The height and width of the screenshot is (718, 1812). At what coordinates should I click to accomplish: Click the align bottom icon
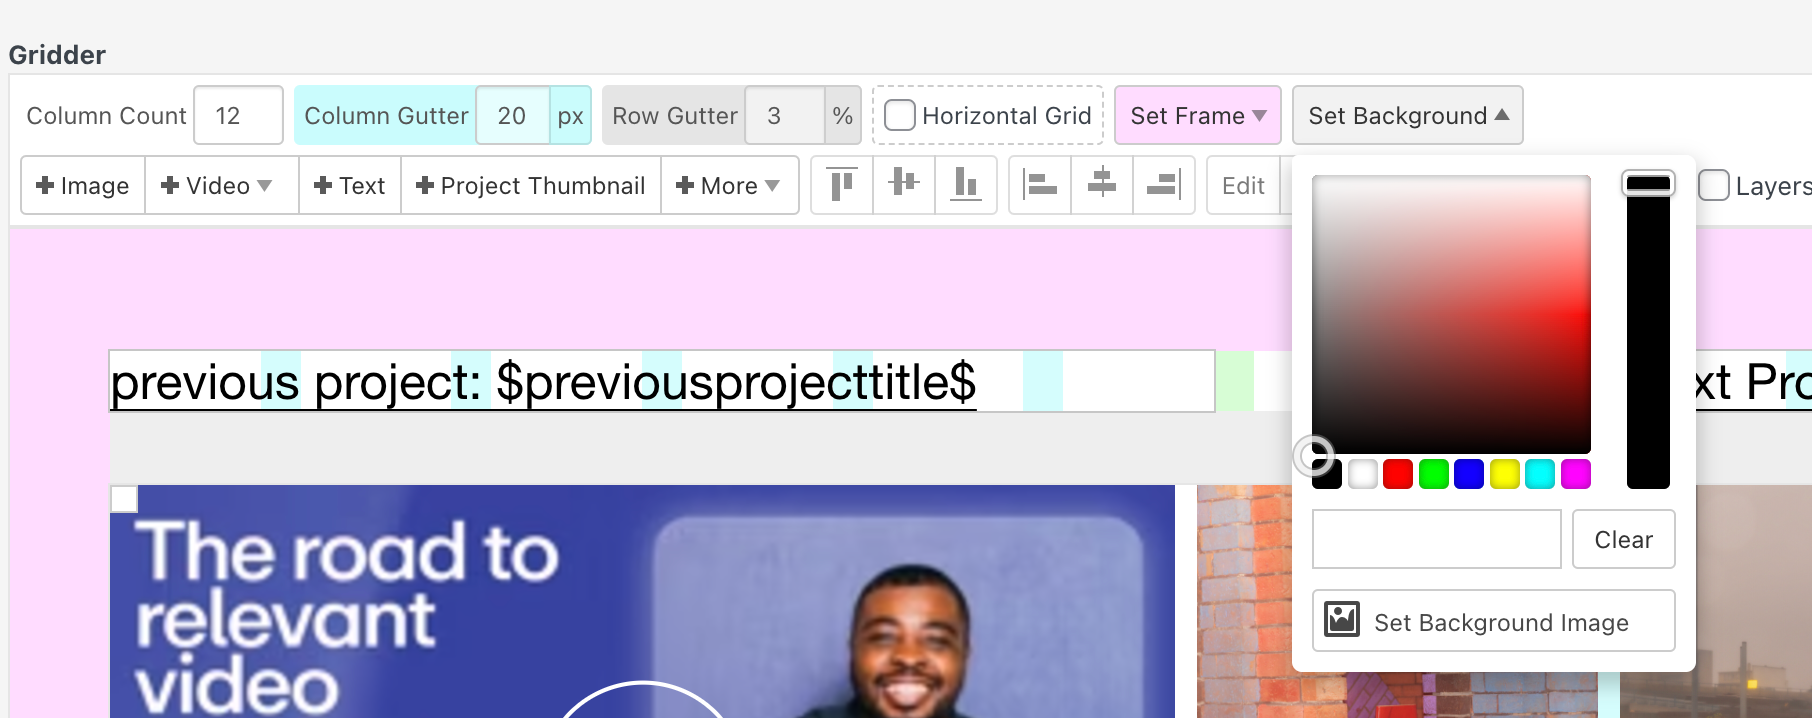click(965, 185)
